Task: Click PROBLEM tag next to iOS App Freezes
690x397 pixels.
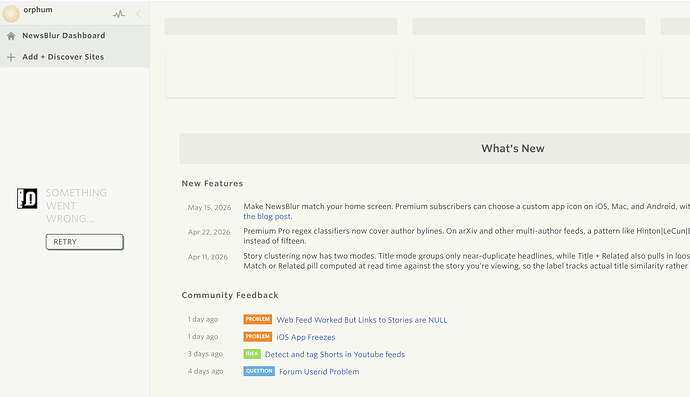Action: tap(257, 336)
